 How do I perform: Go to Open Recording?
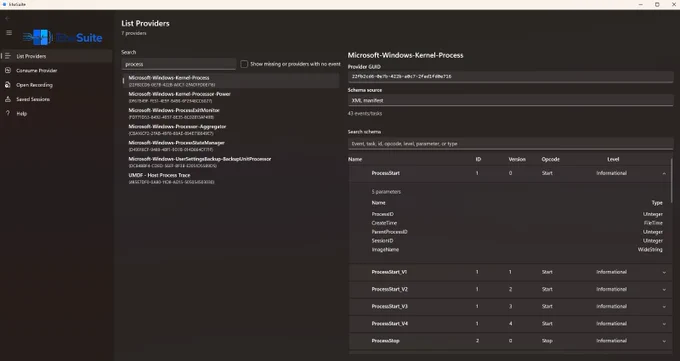point(56,85)
